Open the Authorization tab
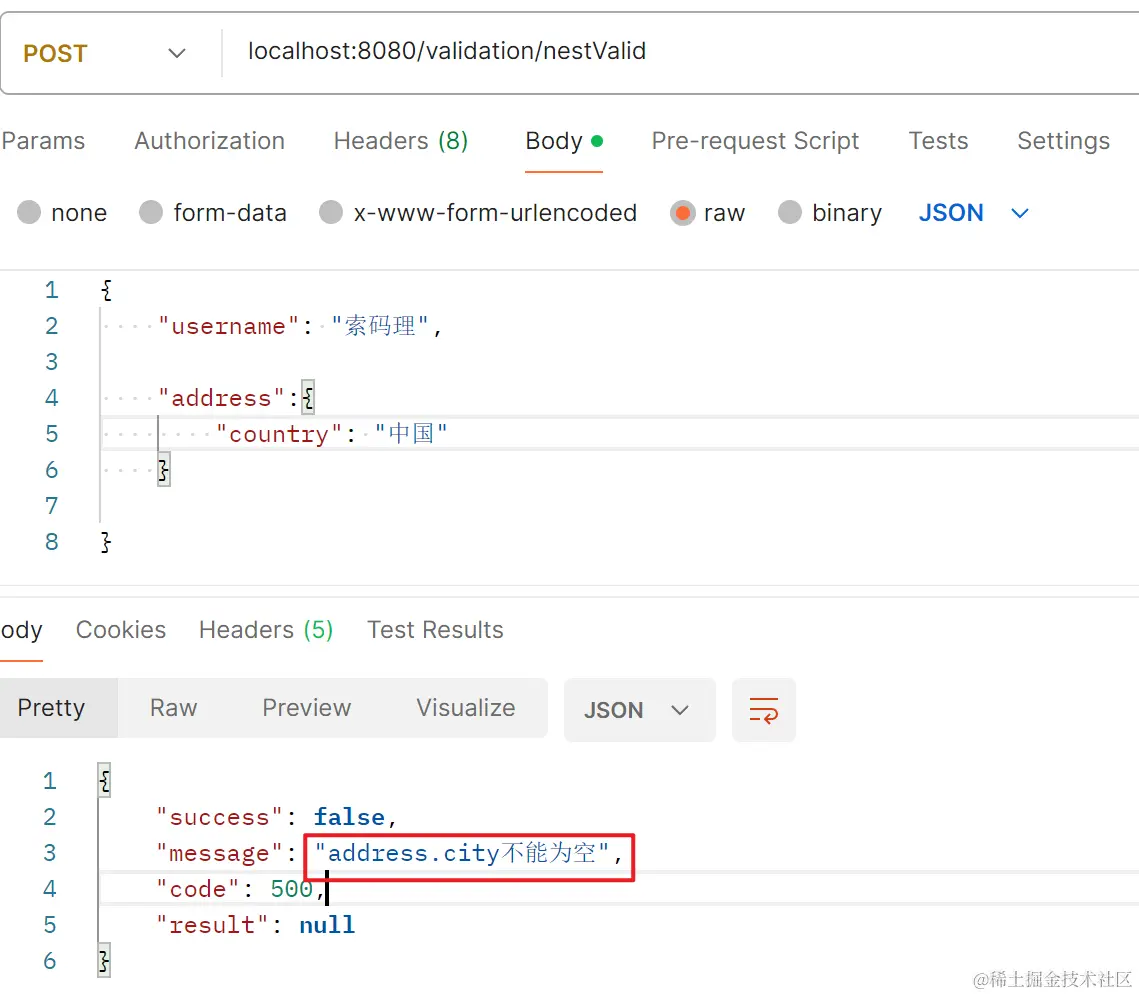The width and height of the screenshot is (1139, 996). (x=209, y=141)
